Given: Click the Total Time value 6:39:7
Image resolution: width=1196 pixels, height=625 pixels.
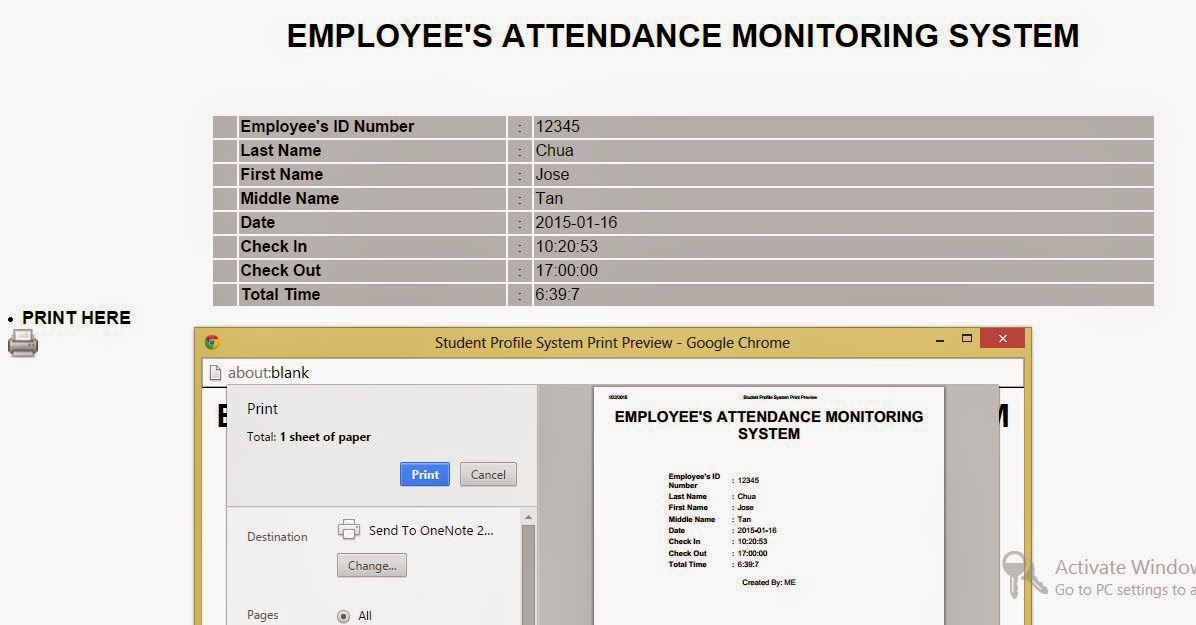Looking at the screenshot, I should click(557, 295).
